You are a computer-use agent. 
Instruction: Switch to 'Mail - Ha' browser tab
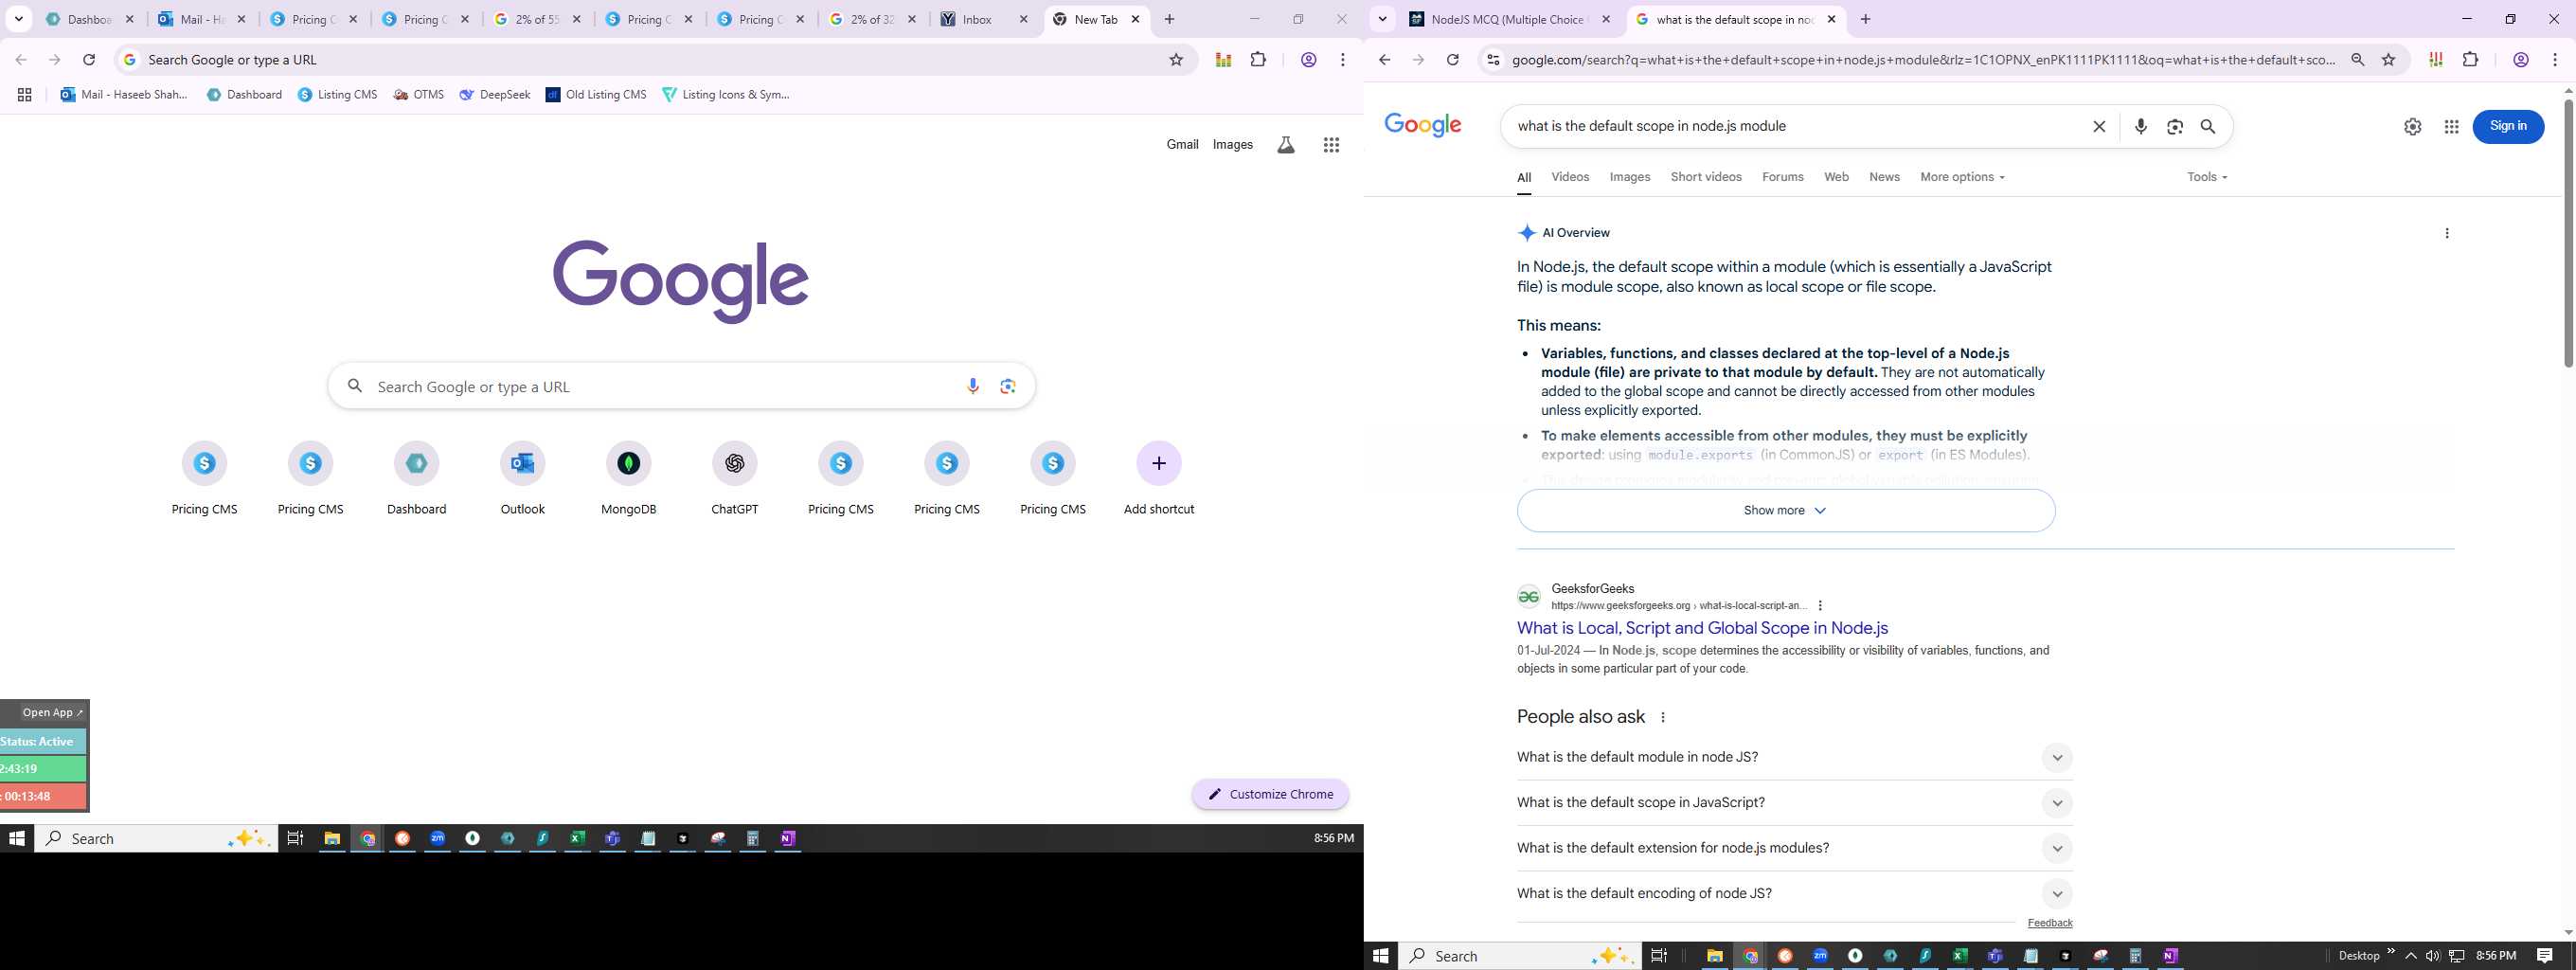[x=202, y=19]
